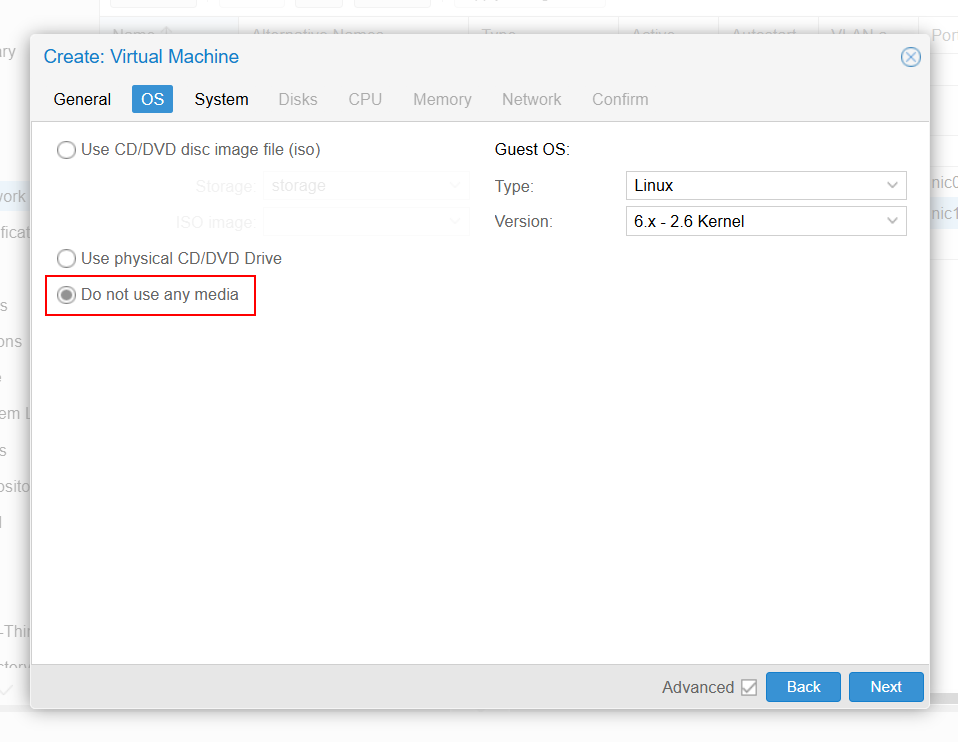958x742 pixels.
Task: Switch to the Network tab
Action: point(531,99)
